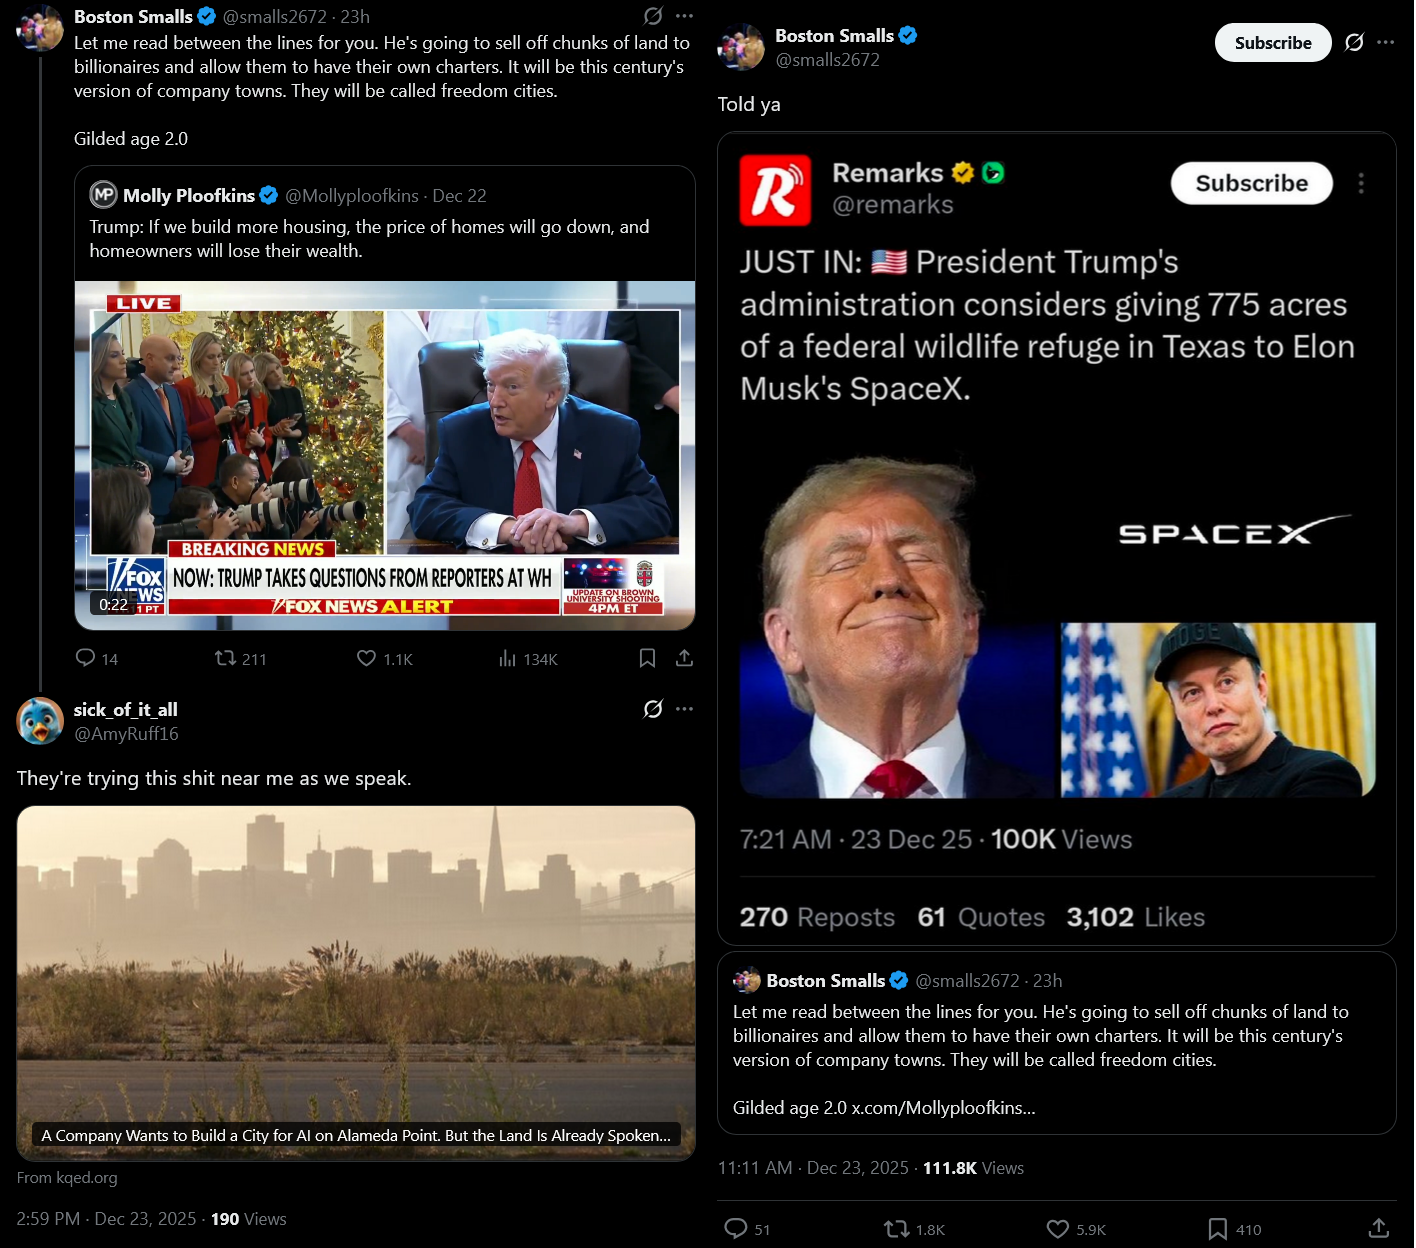Share the 'Told ya' post at bottom right
Screen dimensions: 1416x1248
1378,1228
